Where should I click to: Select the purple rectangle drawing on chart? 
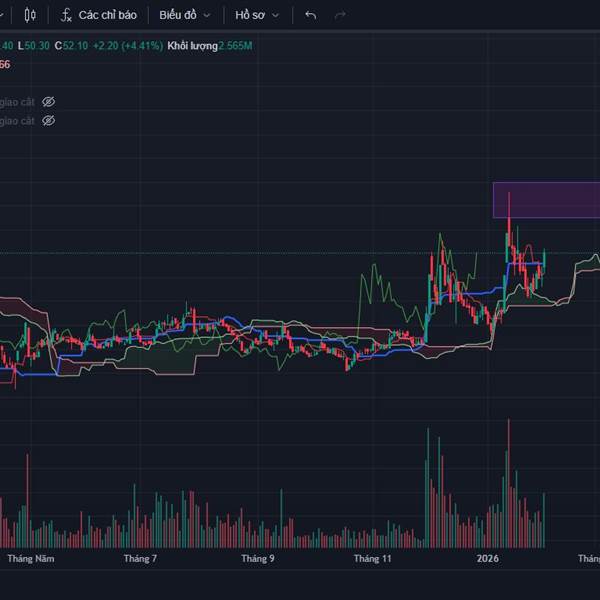pyautogui.click(x=546, y=200)
